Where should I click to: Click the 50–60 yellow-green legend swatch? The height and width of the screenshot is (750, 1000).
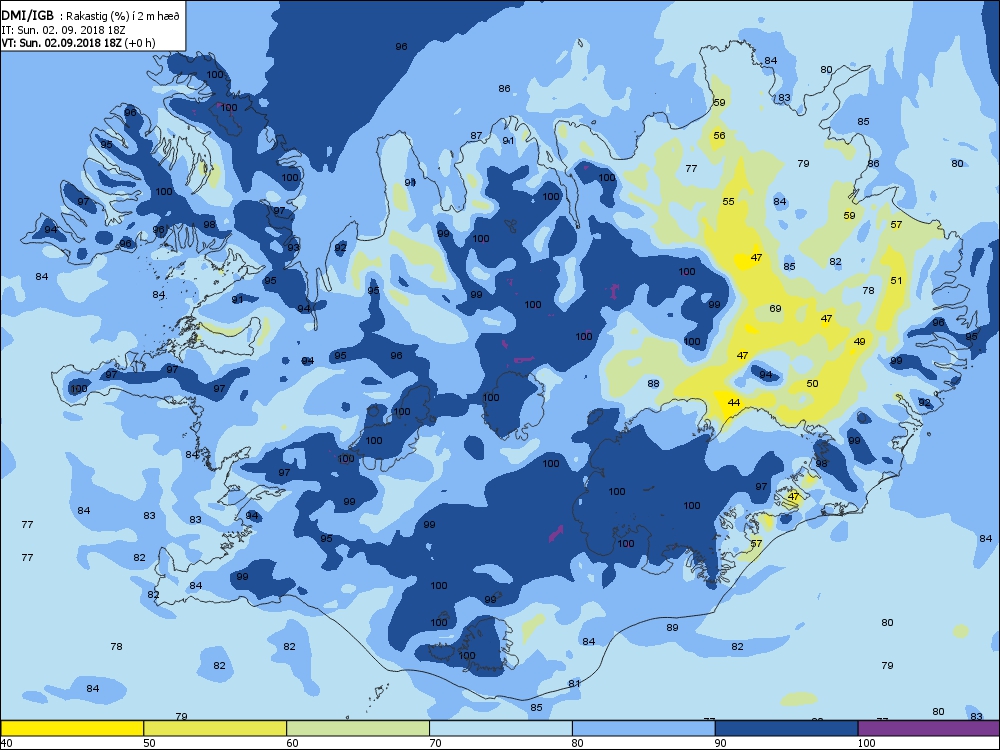[215, 728]
